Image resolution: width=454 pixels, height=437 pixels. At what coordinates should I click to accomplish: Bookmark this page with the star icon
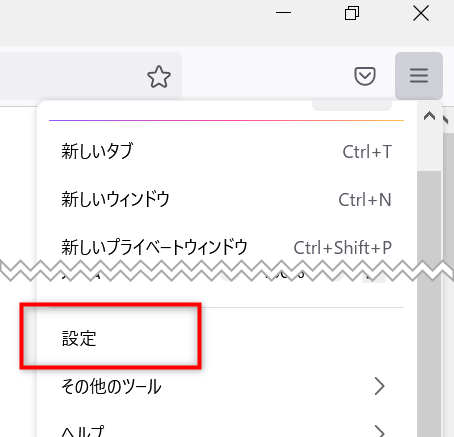(x=159, y=77)
